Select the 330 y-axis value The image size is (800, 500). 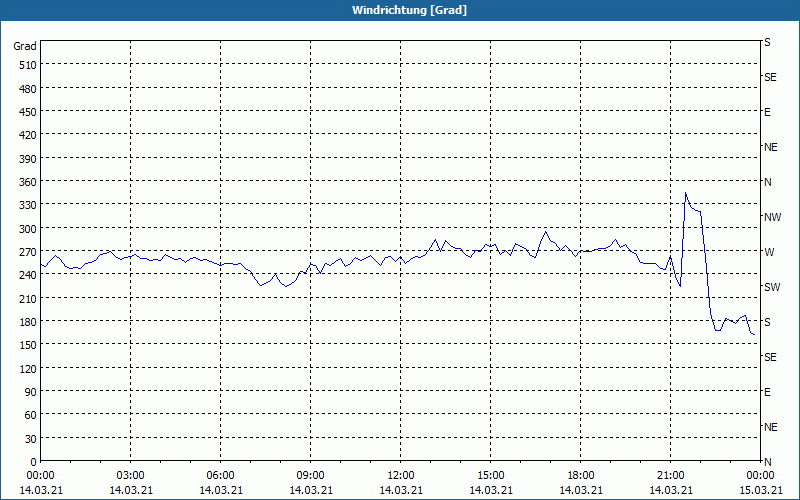pos(28,205)
